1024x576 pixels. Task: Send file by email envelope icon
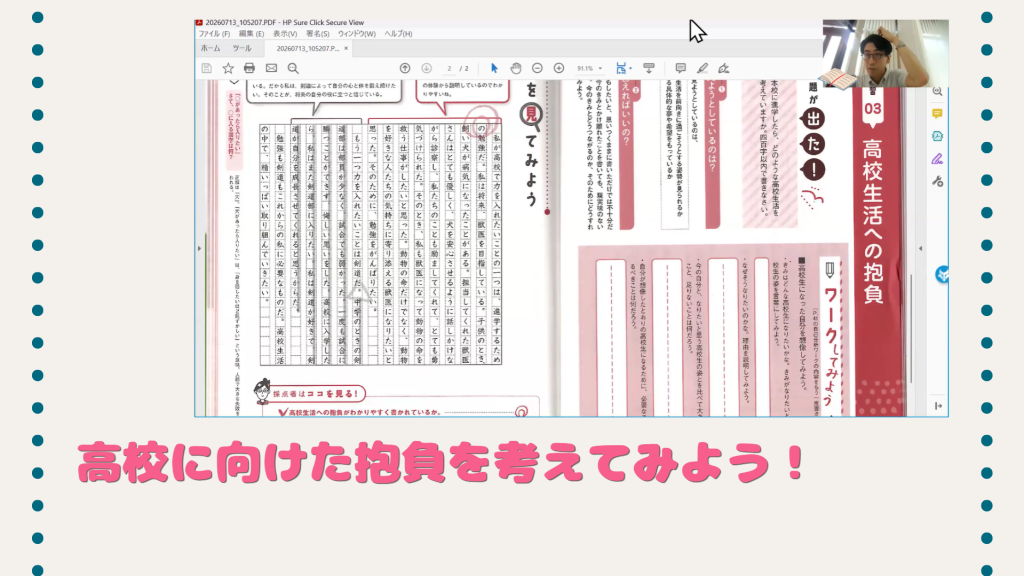[x=271, y=68]
